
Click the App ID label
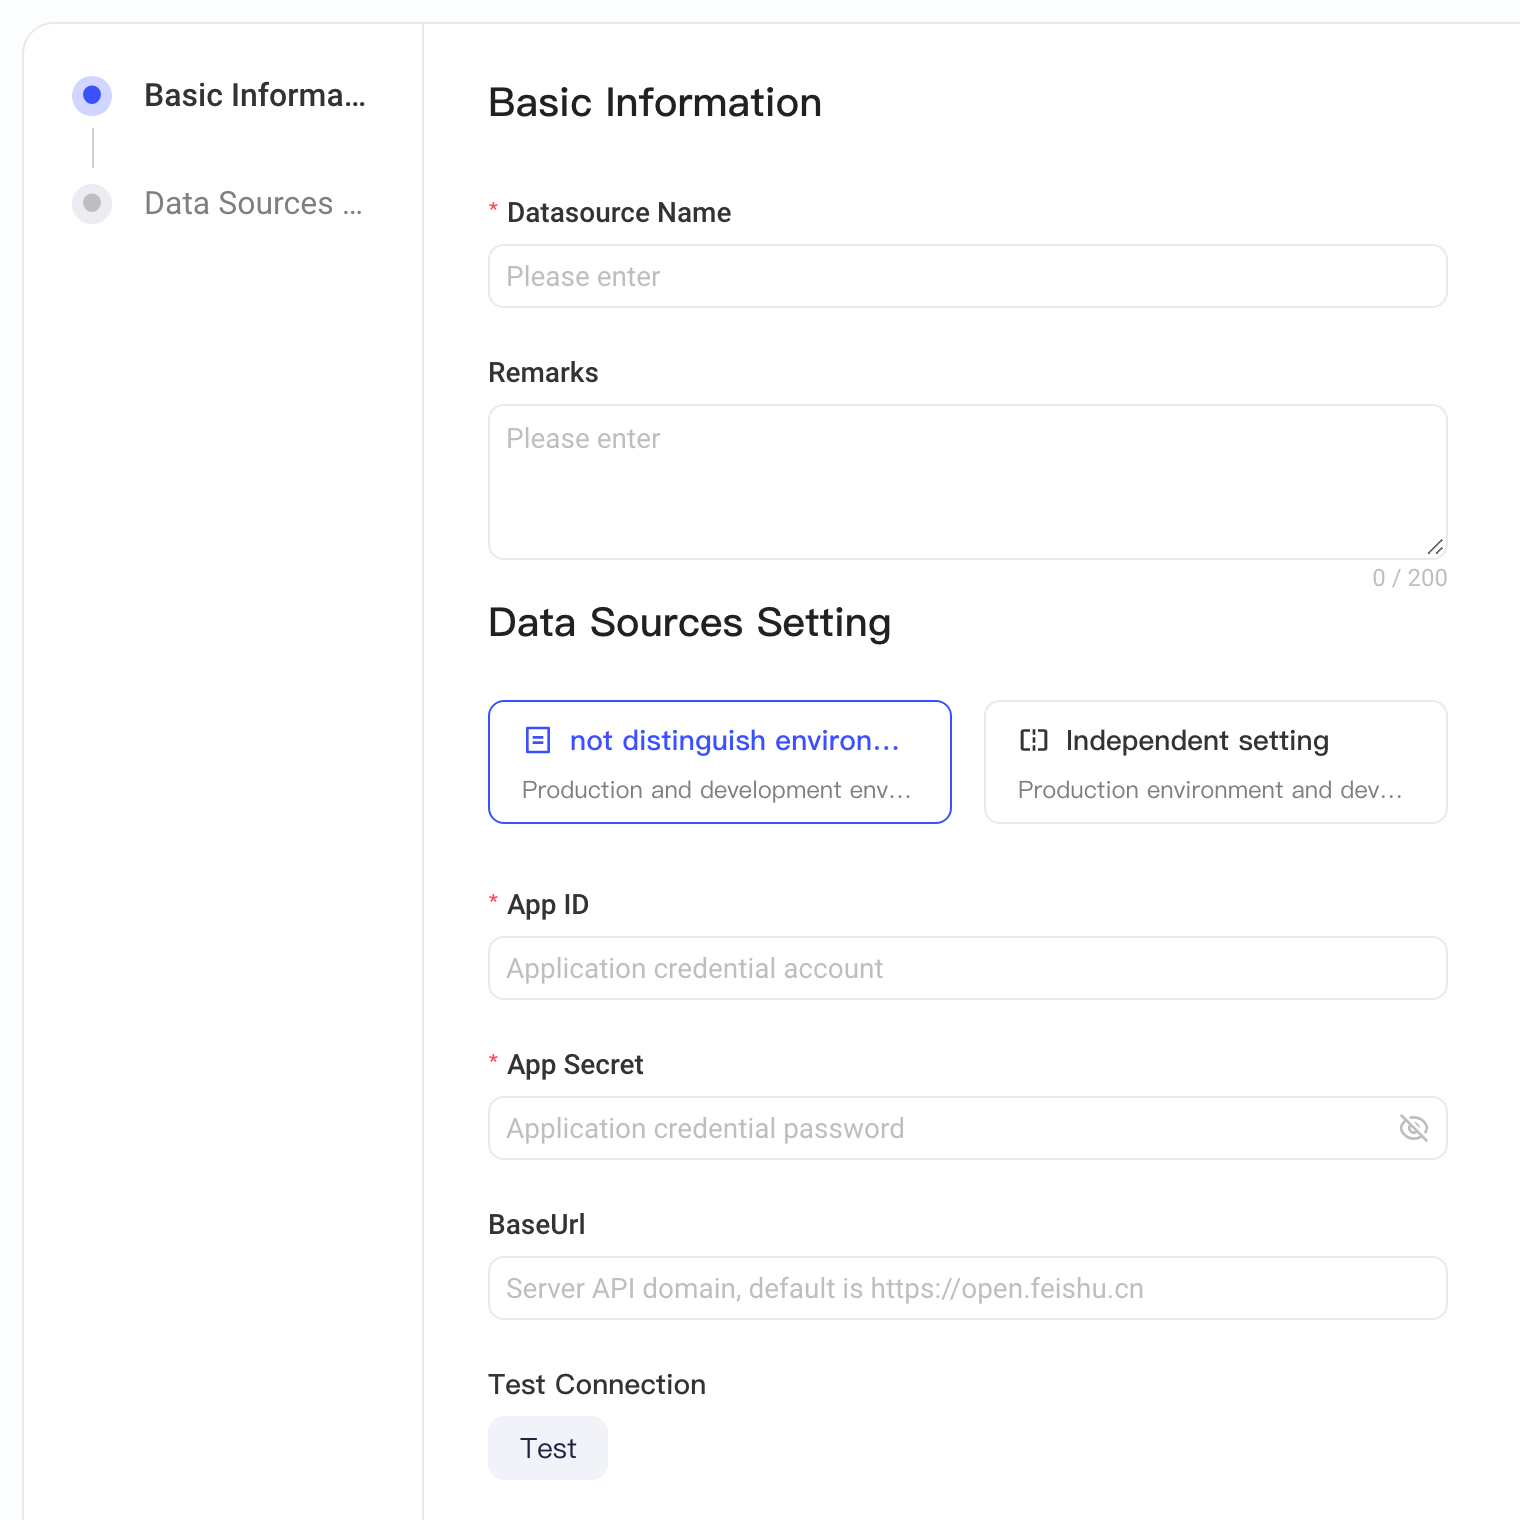pos(548,904)
